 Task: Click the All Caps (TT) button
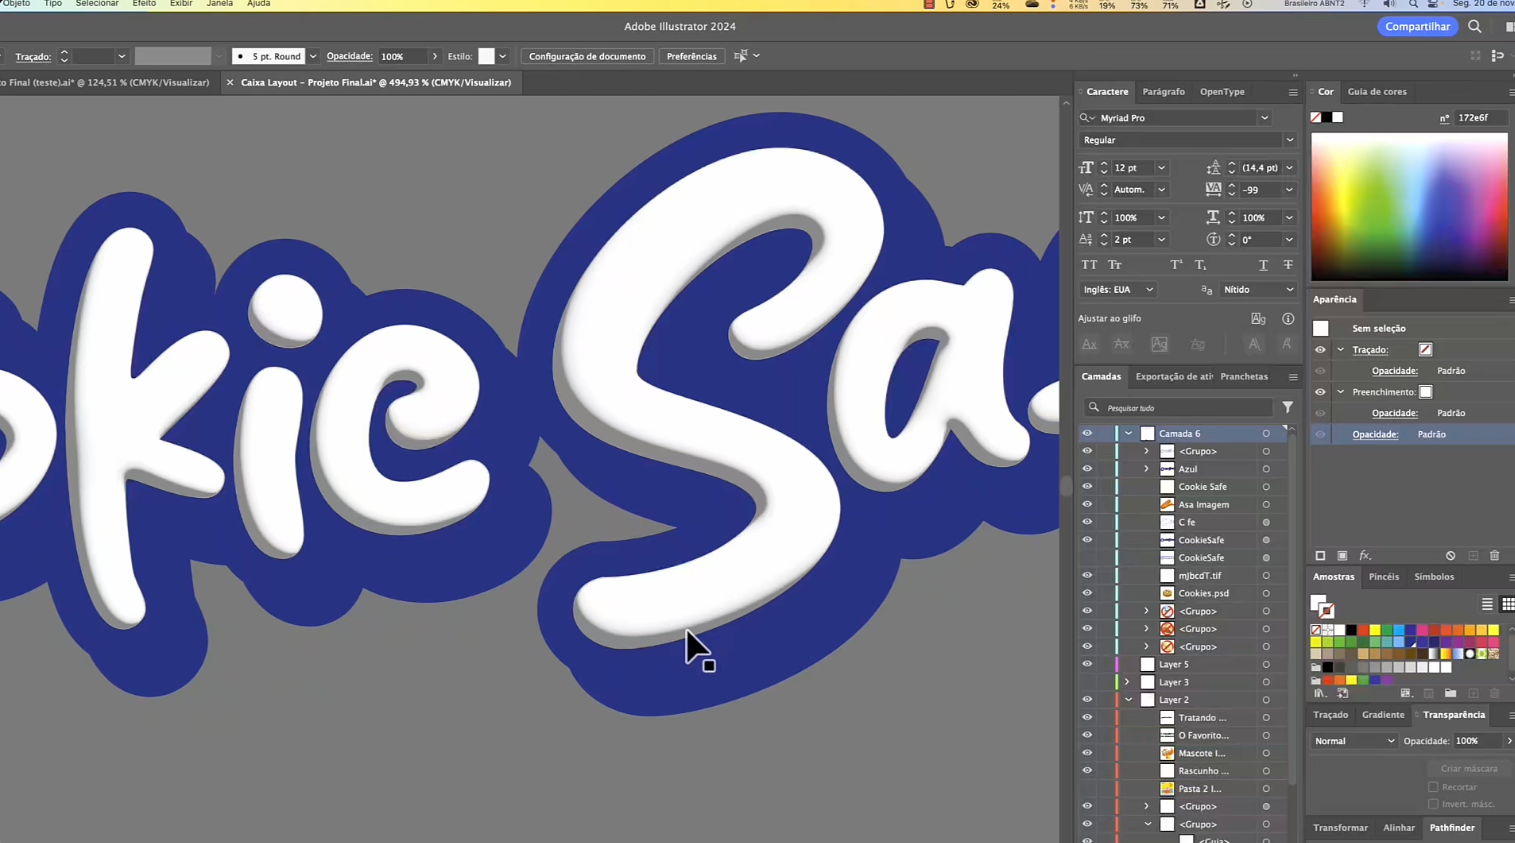[x=1089, y=265]
